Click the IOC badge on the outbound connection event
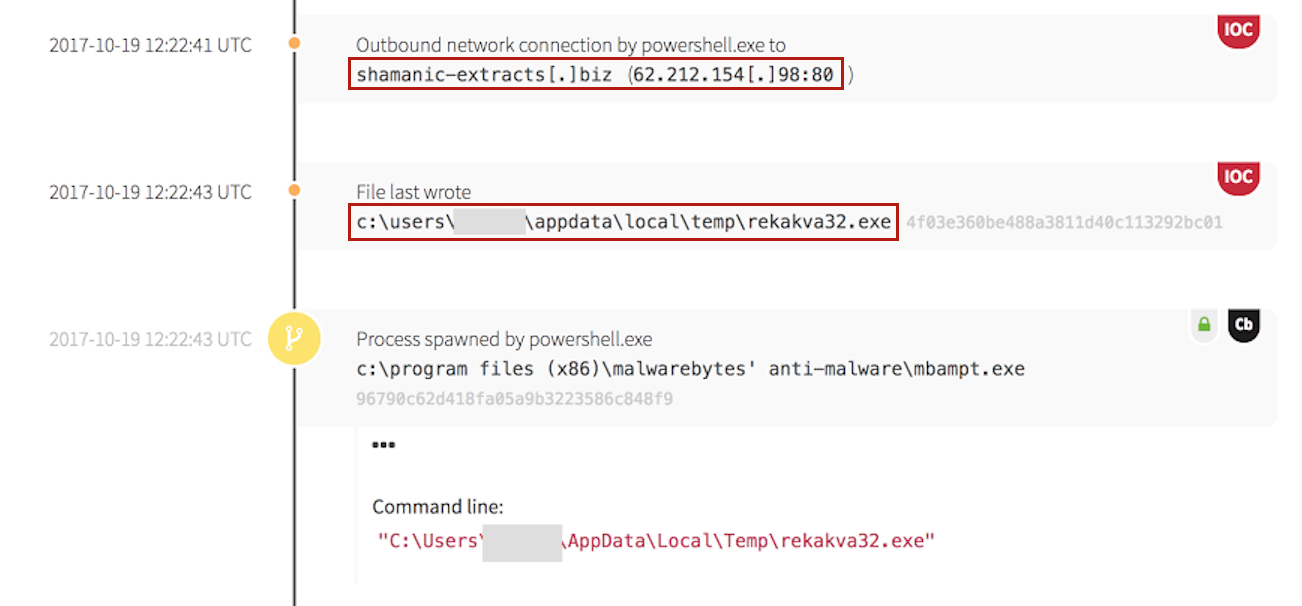The height and width of the screenshot is (606, 1302). point(1238,30)
